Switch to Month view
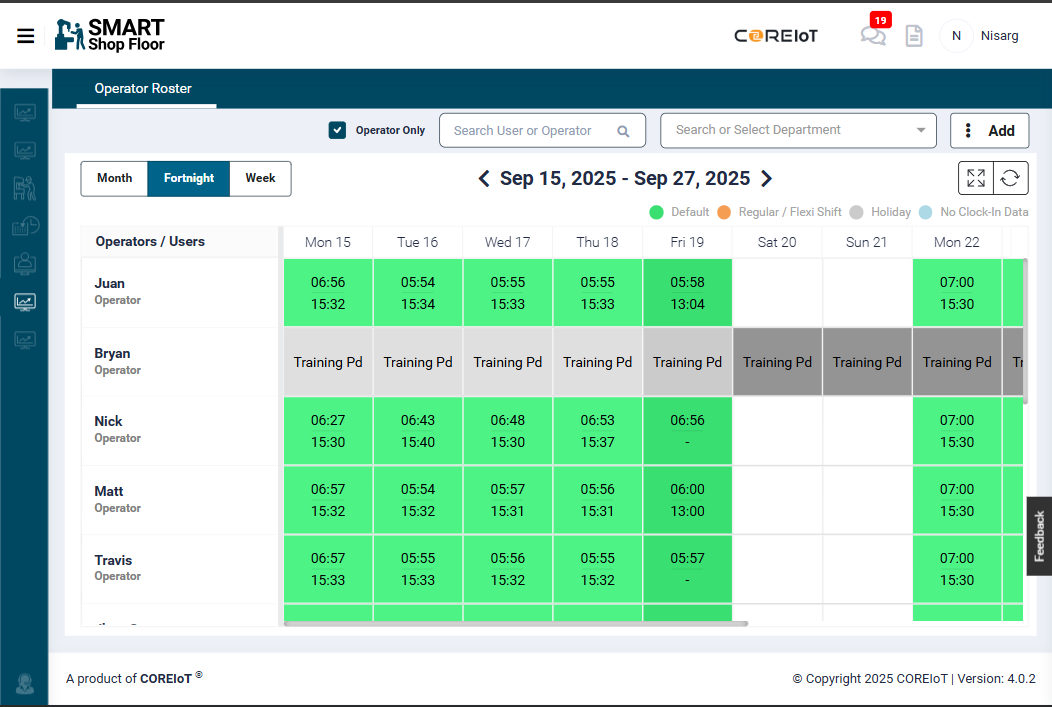 (114, 178)
